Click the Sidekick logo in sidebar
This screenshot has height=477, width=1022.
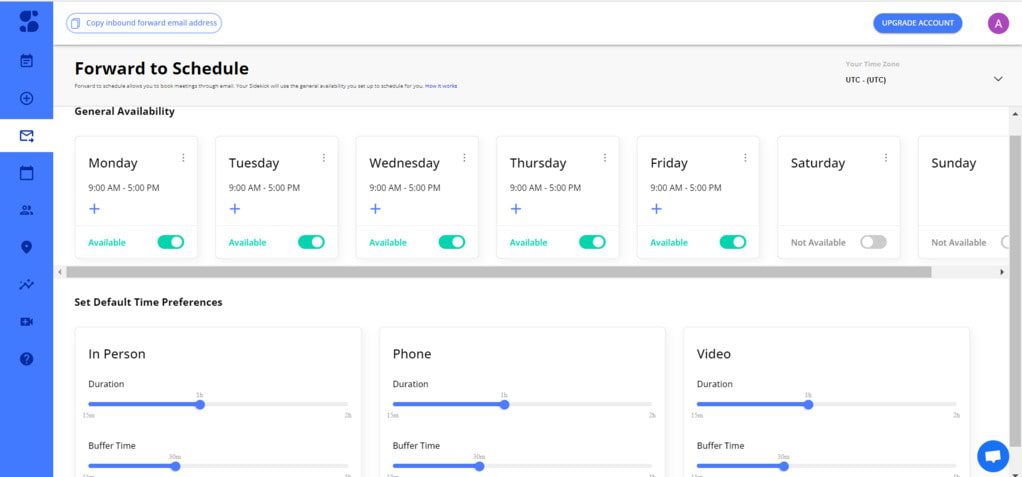29,22
